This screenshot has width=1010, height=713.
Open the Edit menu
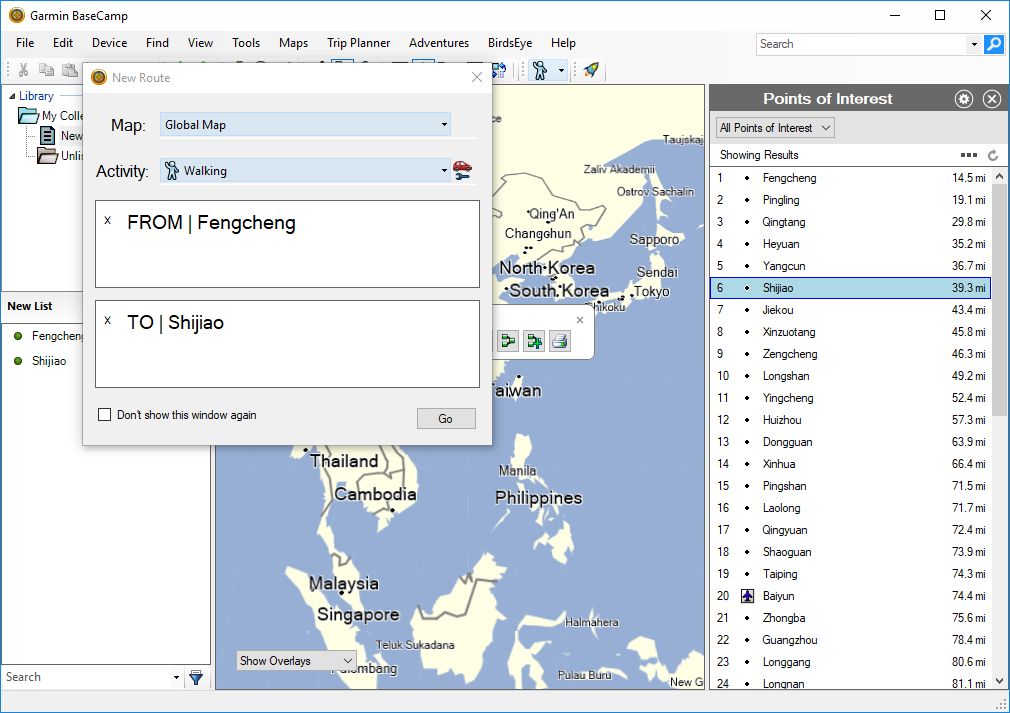pos(63,43)
